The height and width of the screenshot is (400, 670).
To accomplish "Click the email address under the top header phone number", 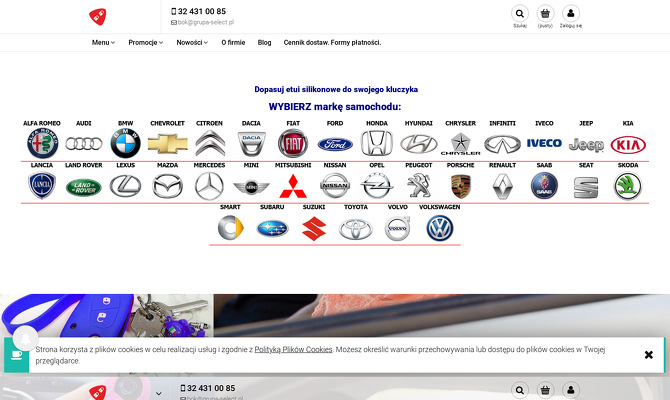I will click(x=206, y=22).
